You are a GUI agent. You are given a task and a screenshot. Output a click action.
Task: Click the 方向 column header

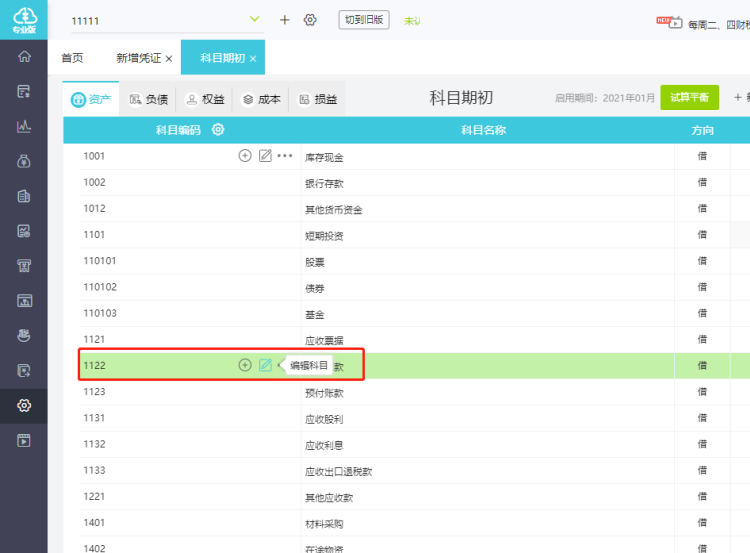[x=702, y=130]
